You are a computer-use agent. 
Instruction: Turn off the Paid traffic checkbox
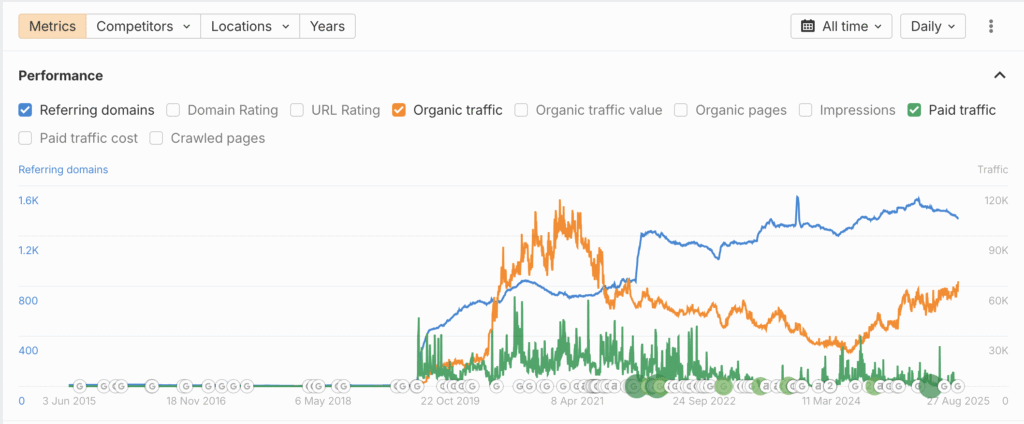tap(915, 110)
